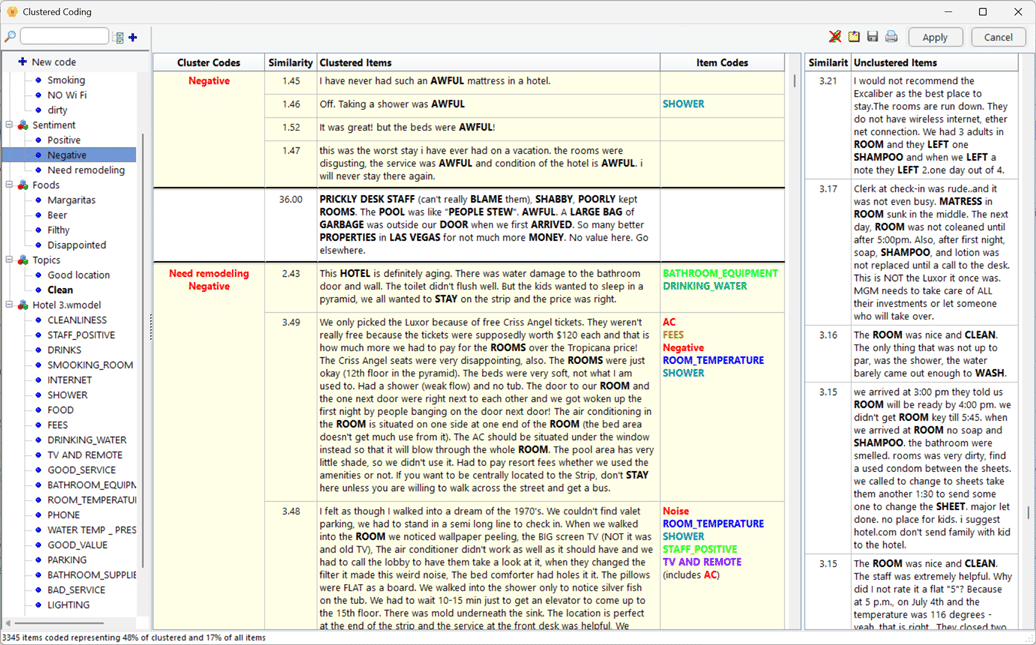
Task: Click the Noise item code
Action: [x=675, y=512]
